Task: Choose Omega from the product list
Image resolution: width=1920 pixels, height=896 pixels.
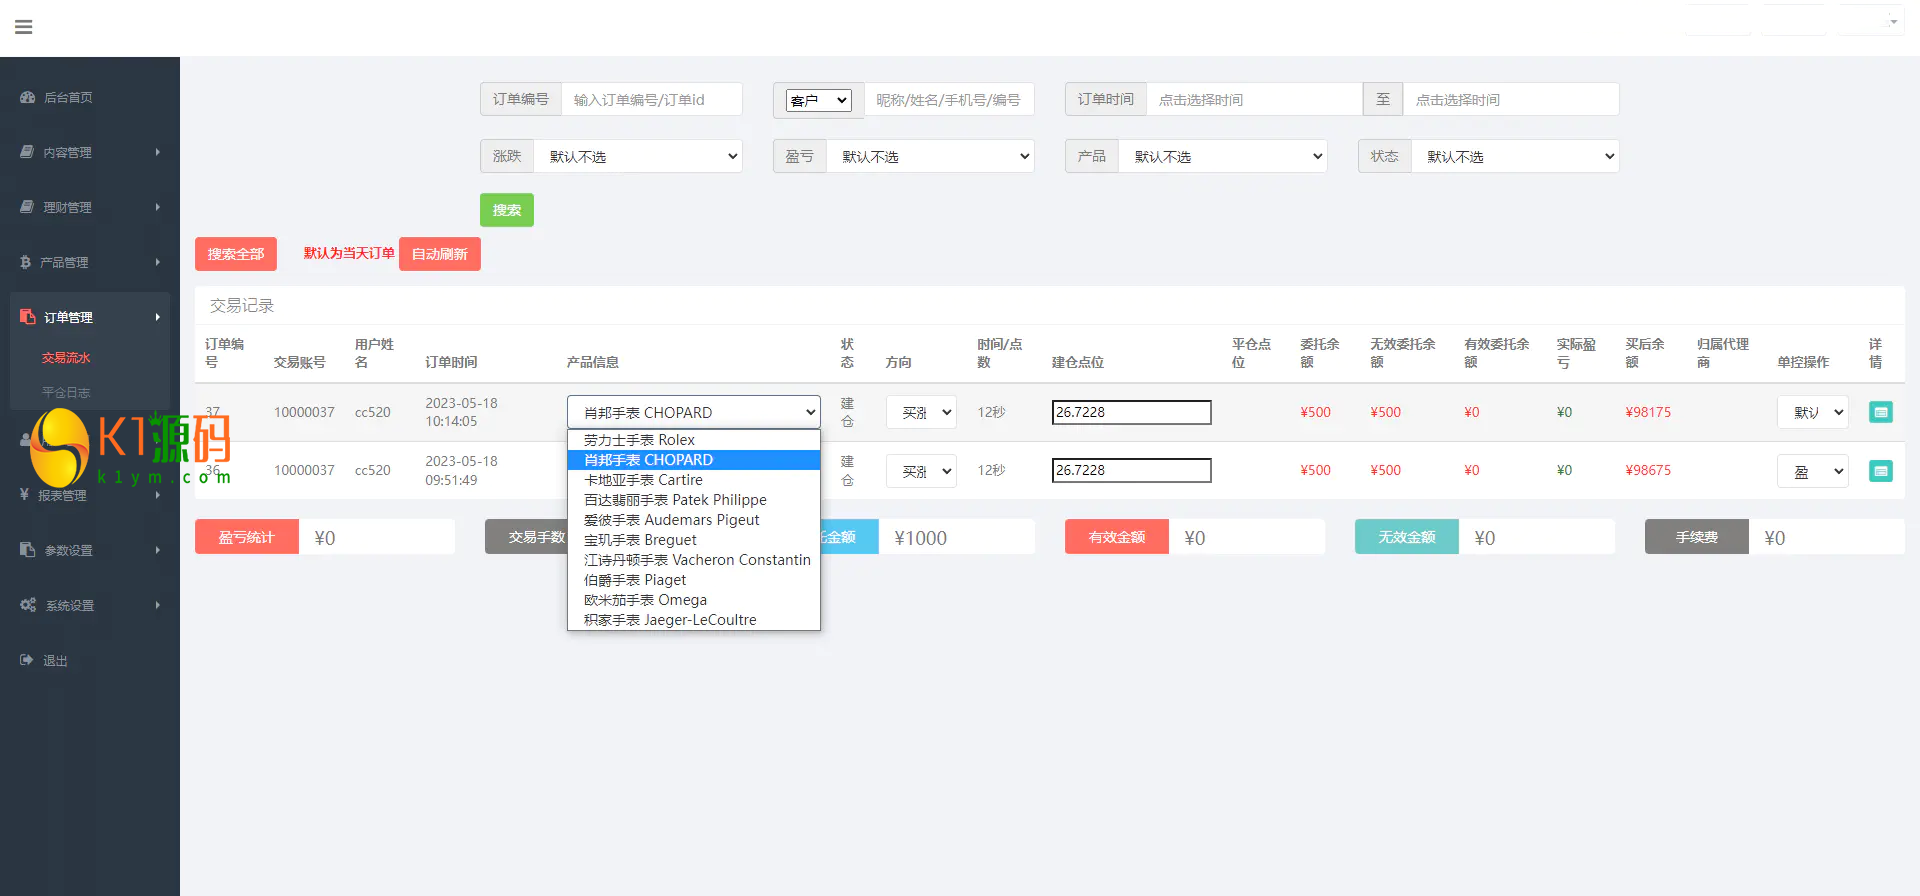Action: 645,600
